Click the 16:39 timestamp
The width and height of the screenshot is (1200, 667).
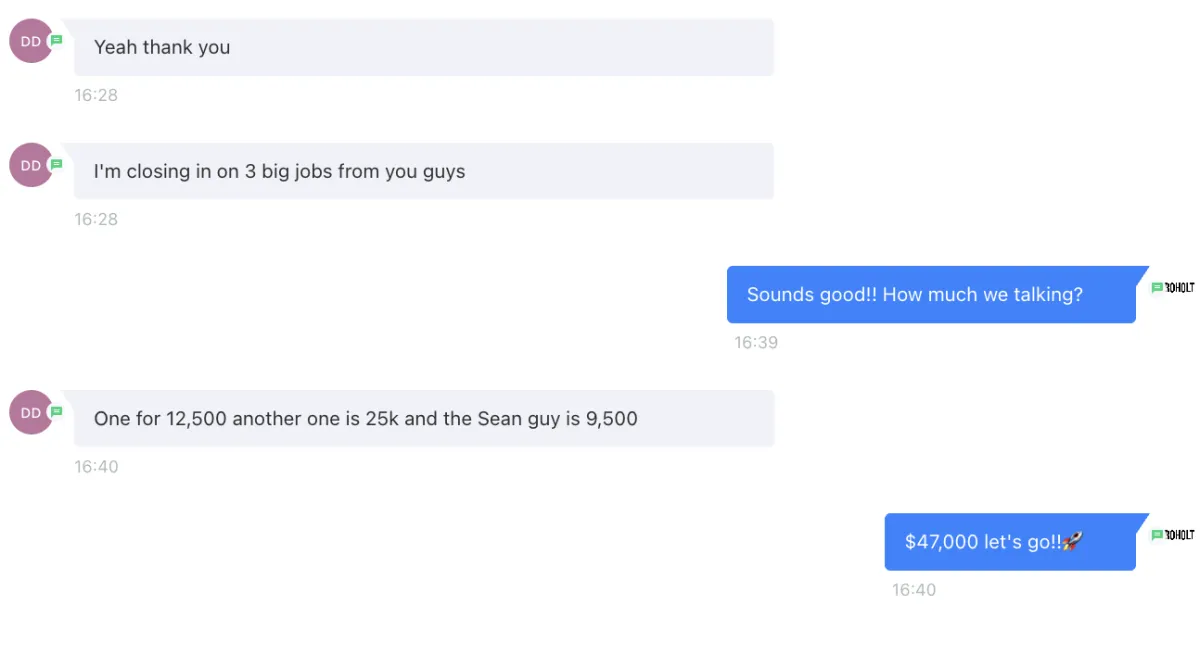tap(756, 342)
